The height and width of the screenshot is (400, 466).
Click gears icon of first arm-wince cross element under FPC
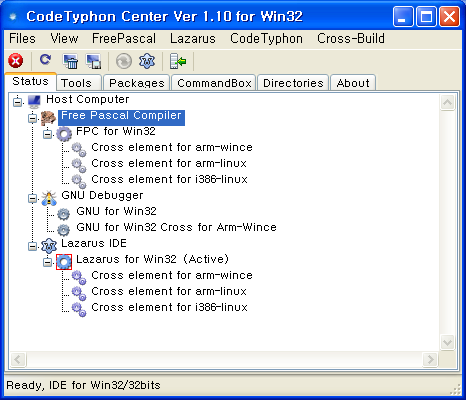point(79,149)
